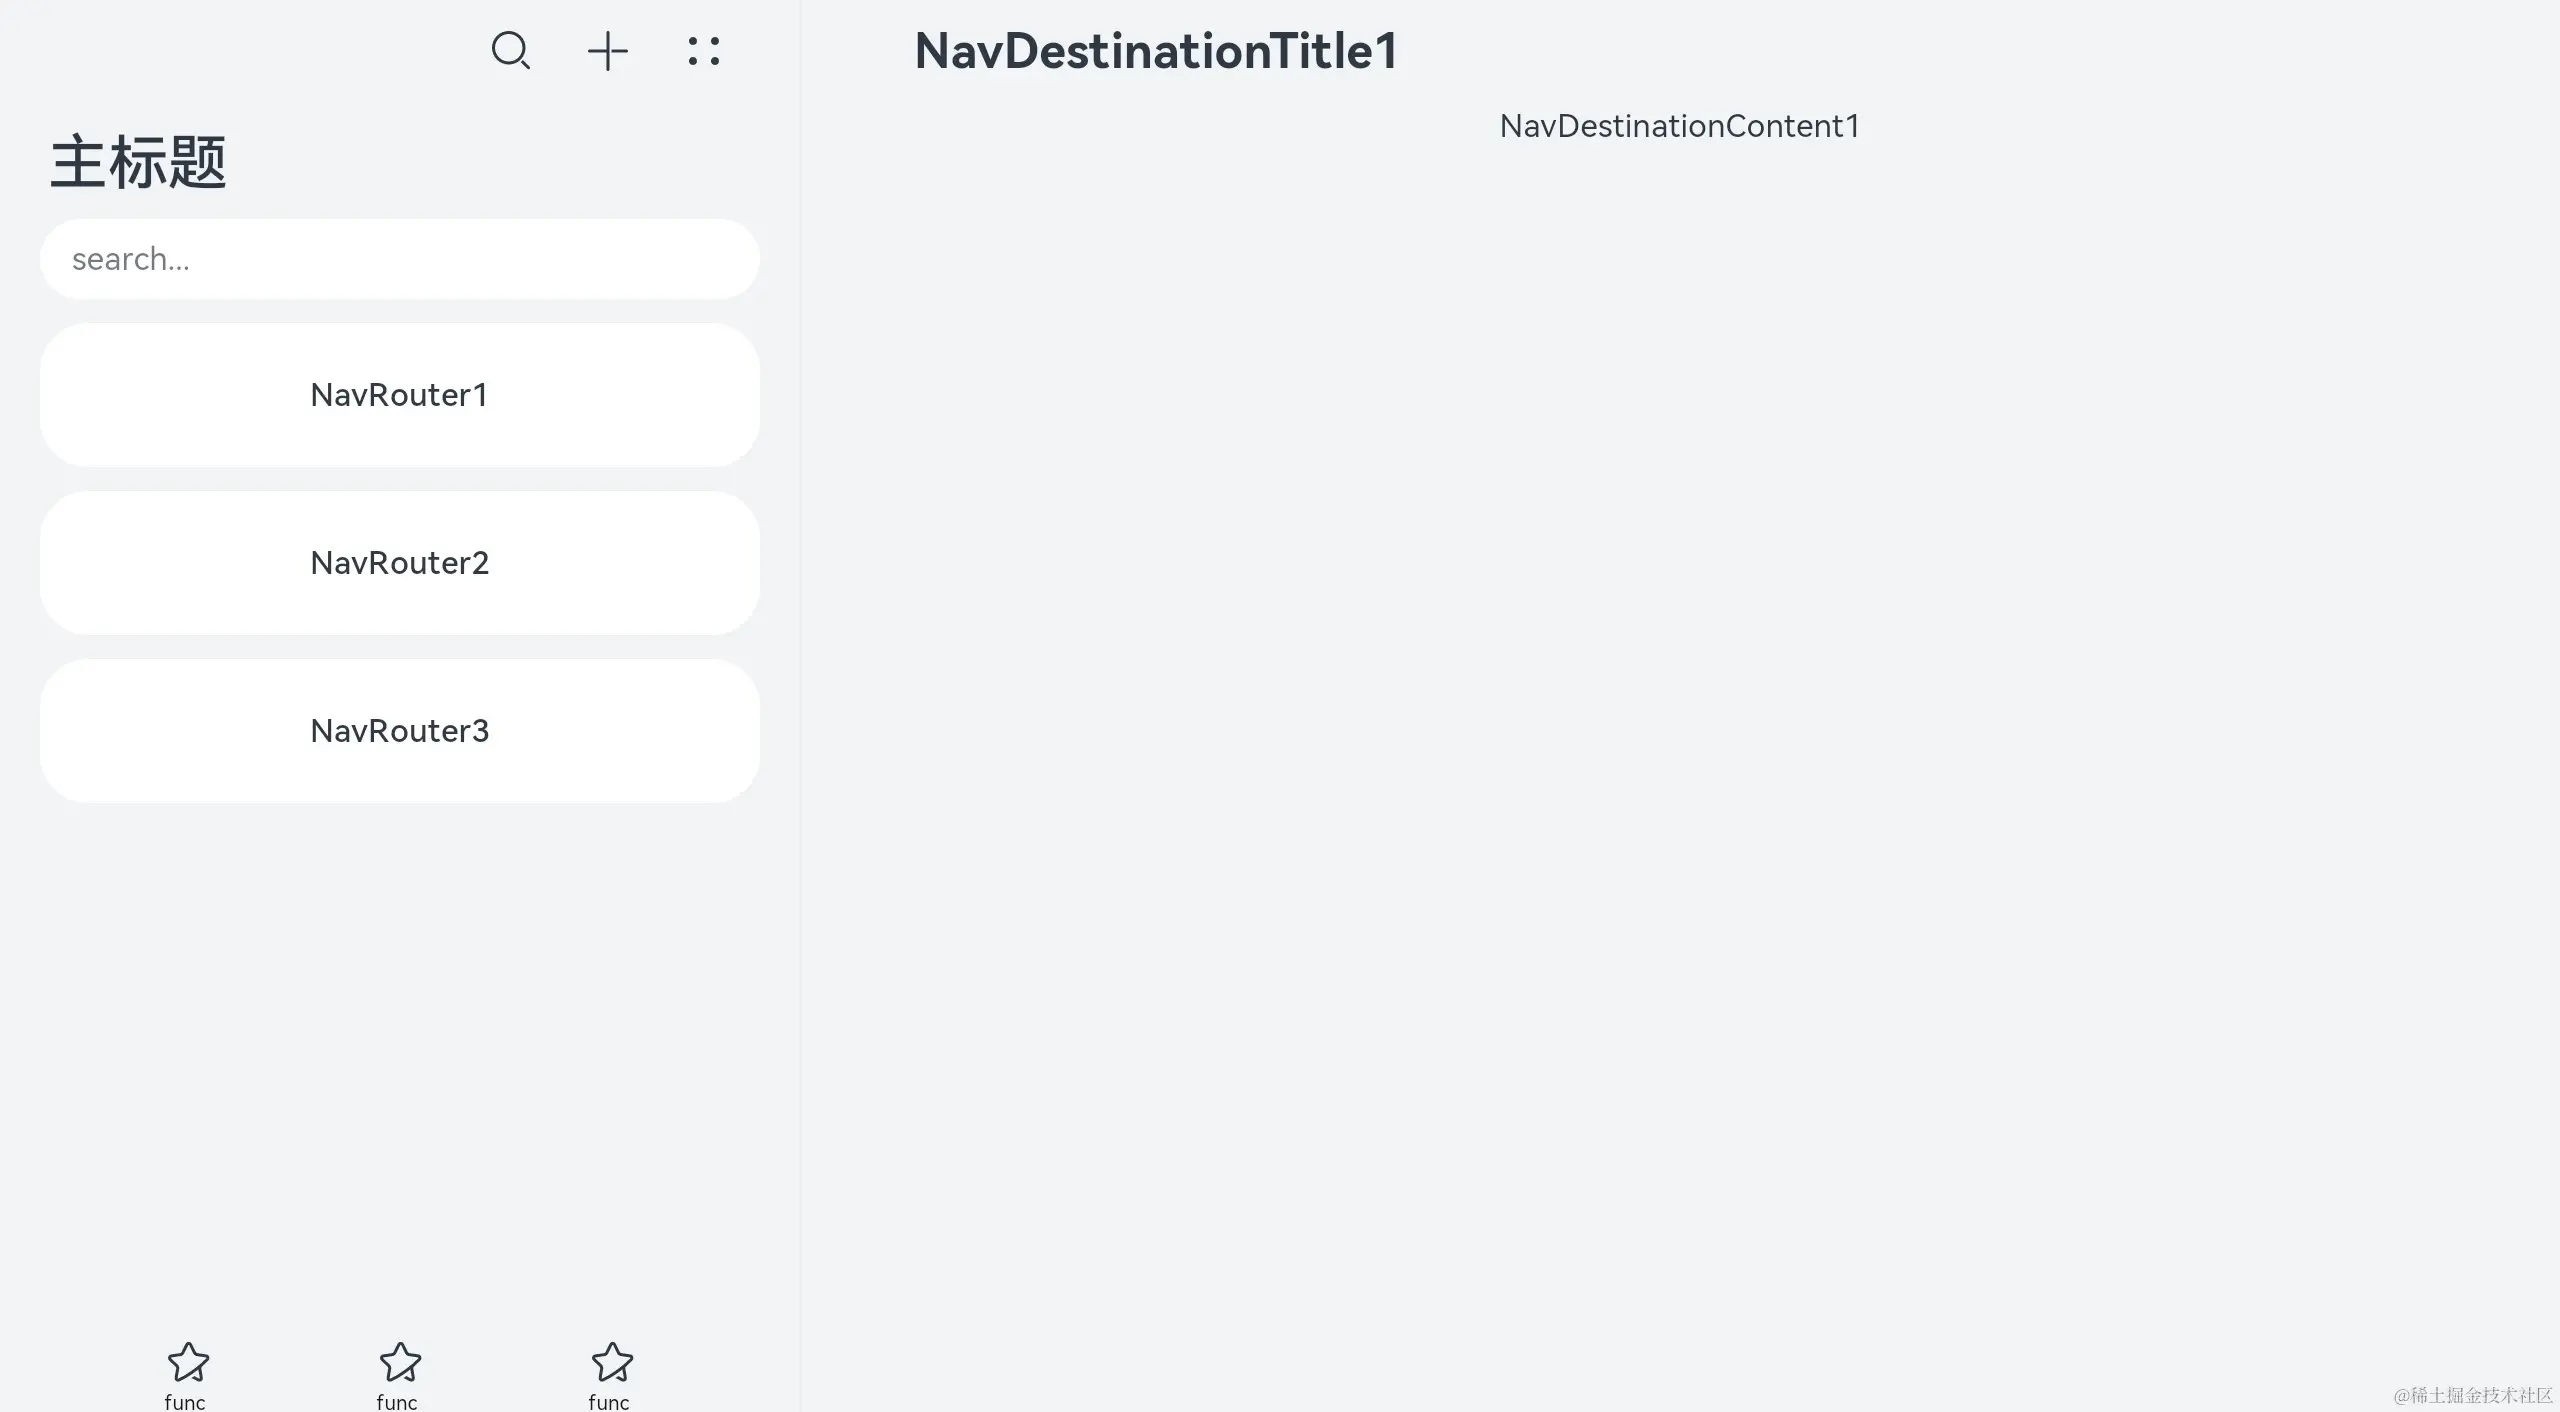Screen dimensions: 2560x1412
Task: Click blank list area under NavRouter3
Action: pyautogui.click(x=400, y=1060)
